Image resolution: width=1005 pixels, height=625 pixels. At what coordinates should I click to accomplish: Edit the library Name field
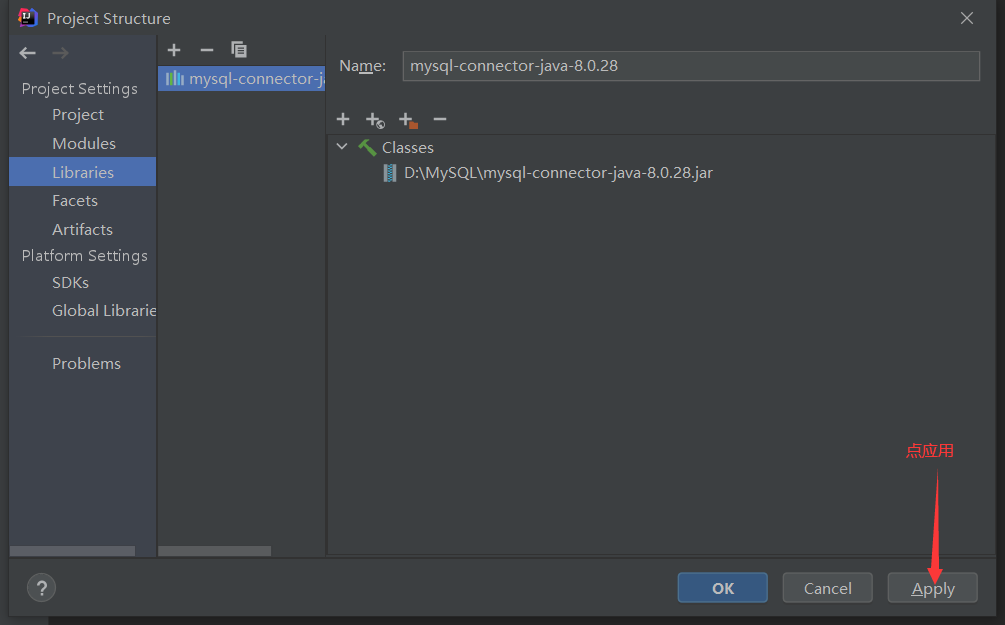tap(690, 66)
